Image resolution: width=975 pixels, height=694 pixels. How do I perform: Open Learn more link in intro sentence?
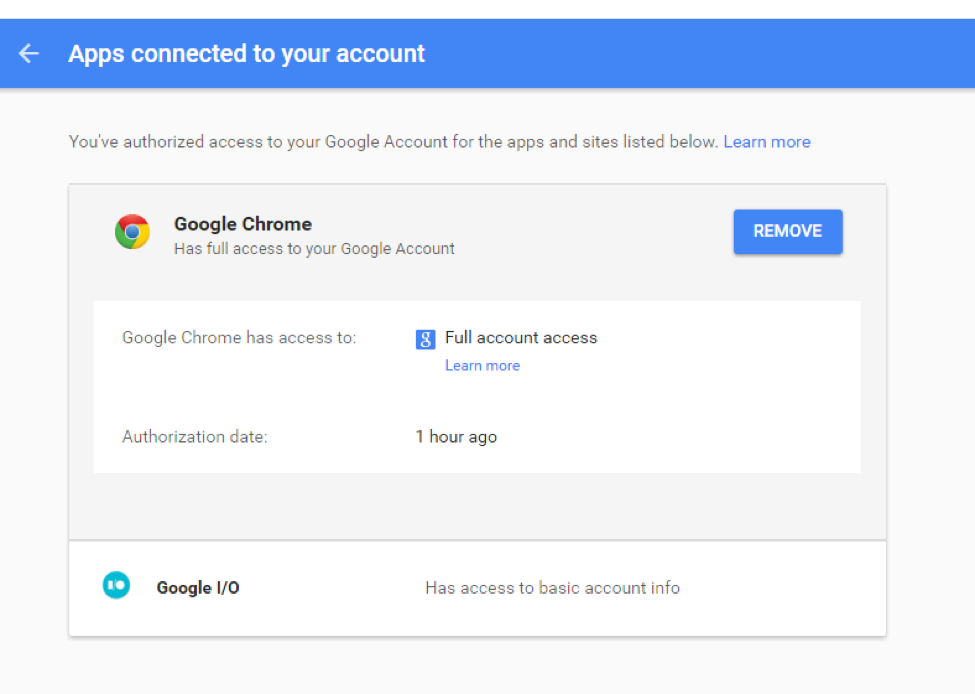[x=767, y=142]
